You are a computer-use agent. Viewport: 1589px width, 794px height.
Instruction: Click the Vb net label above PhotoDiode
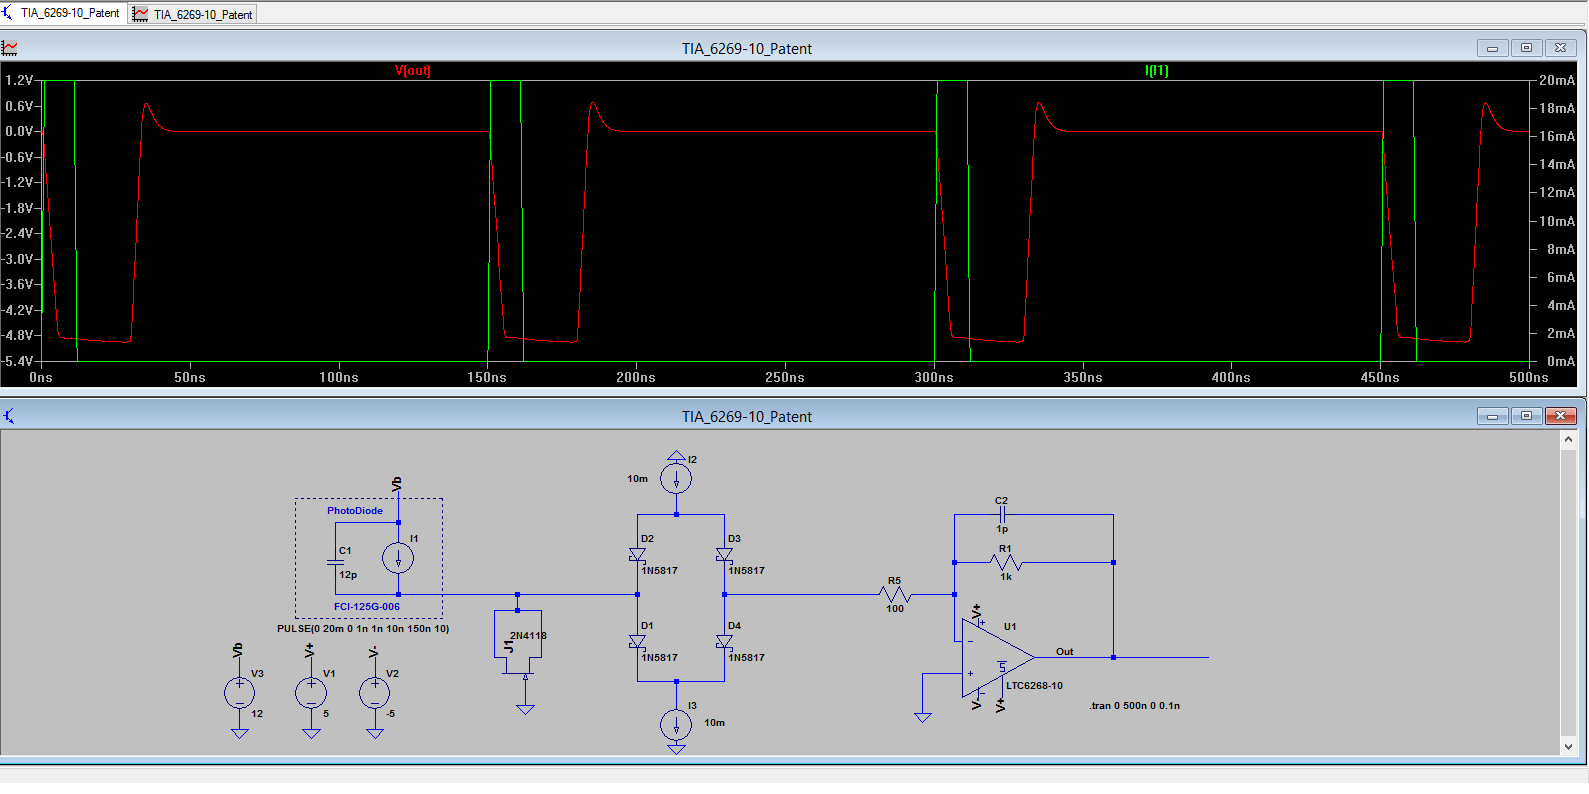397,484
